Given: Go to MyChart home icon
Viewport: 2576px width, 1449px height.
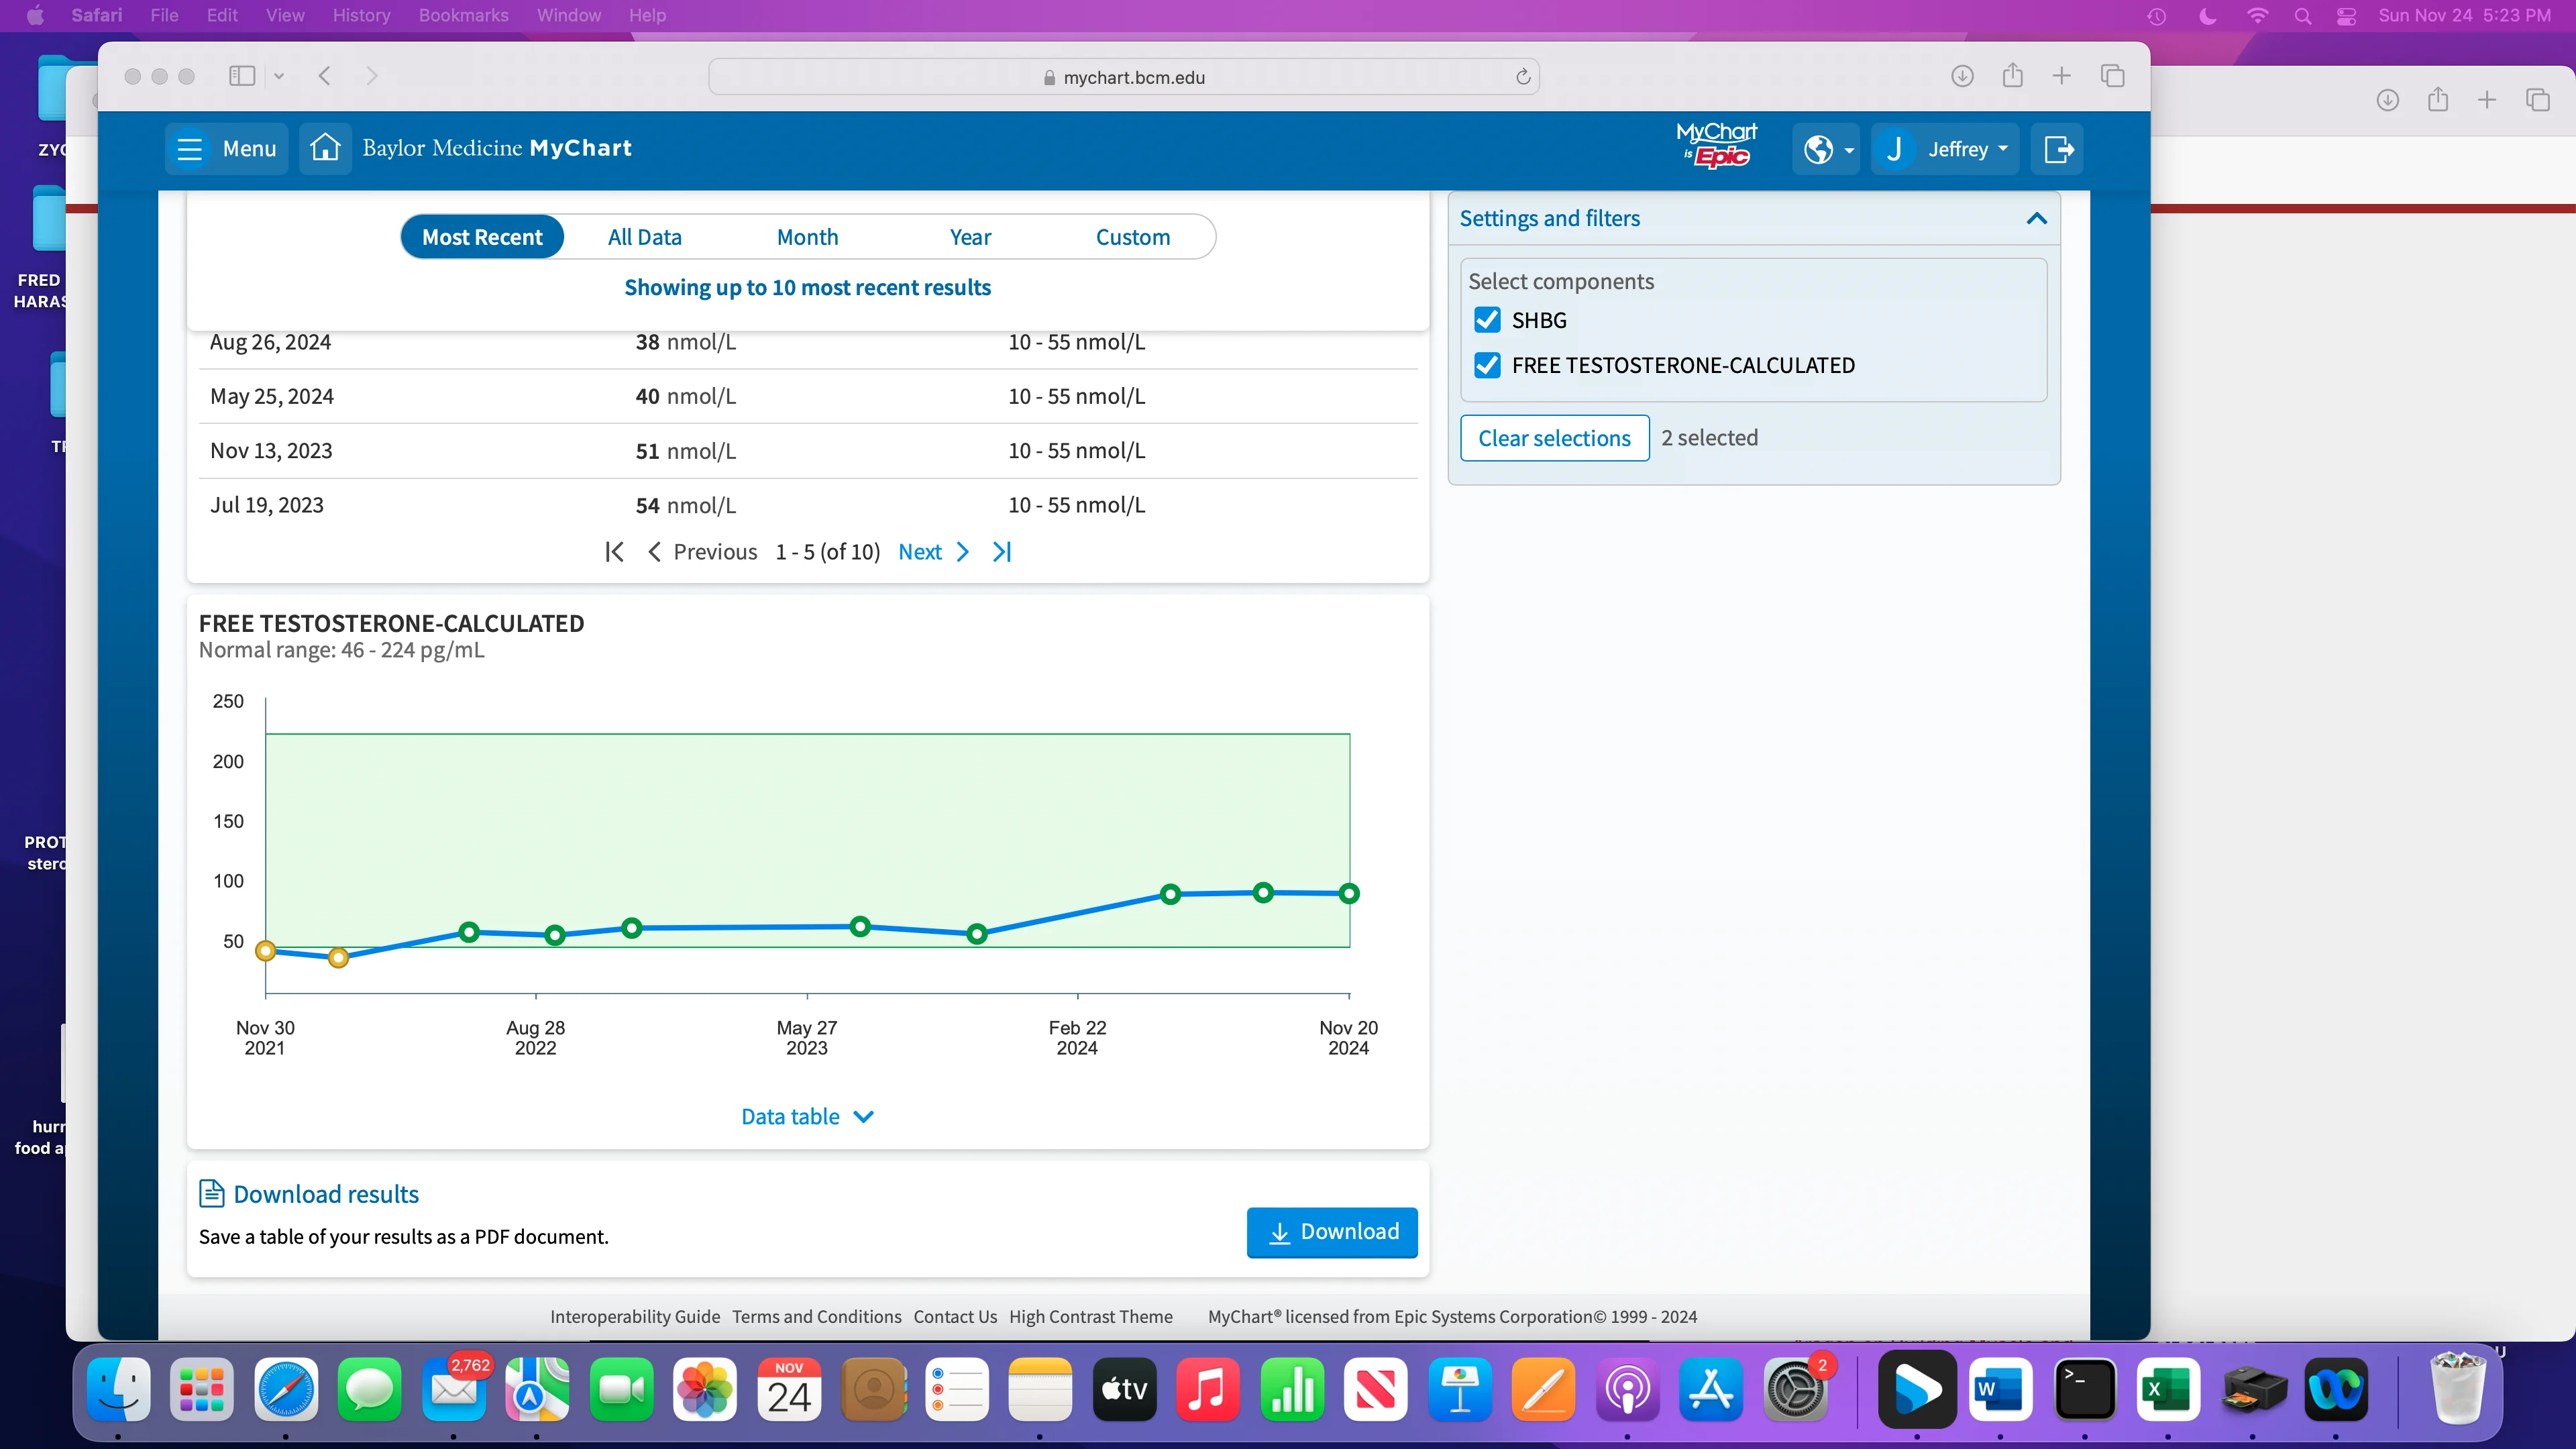Looking at the screenshot, I should (x=325, y=149).
